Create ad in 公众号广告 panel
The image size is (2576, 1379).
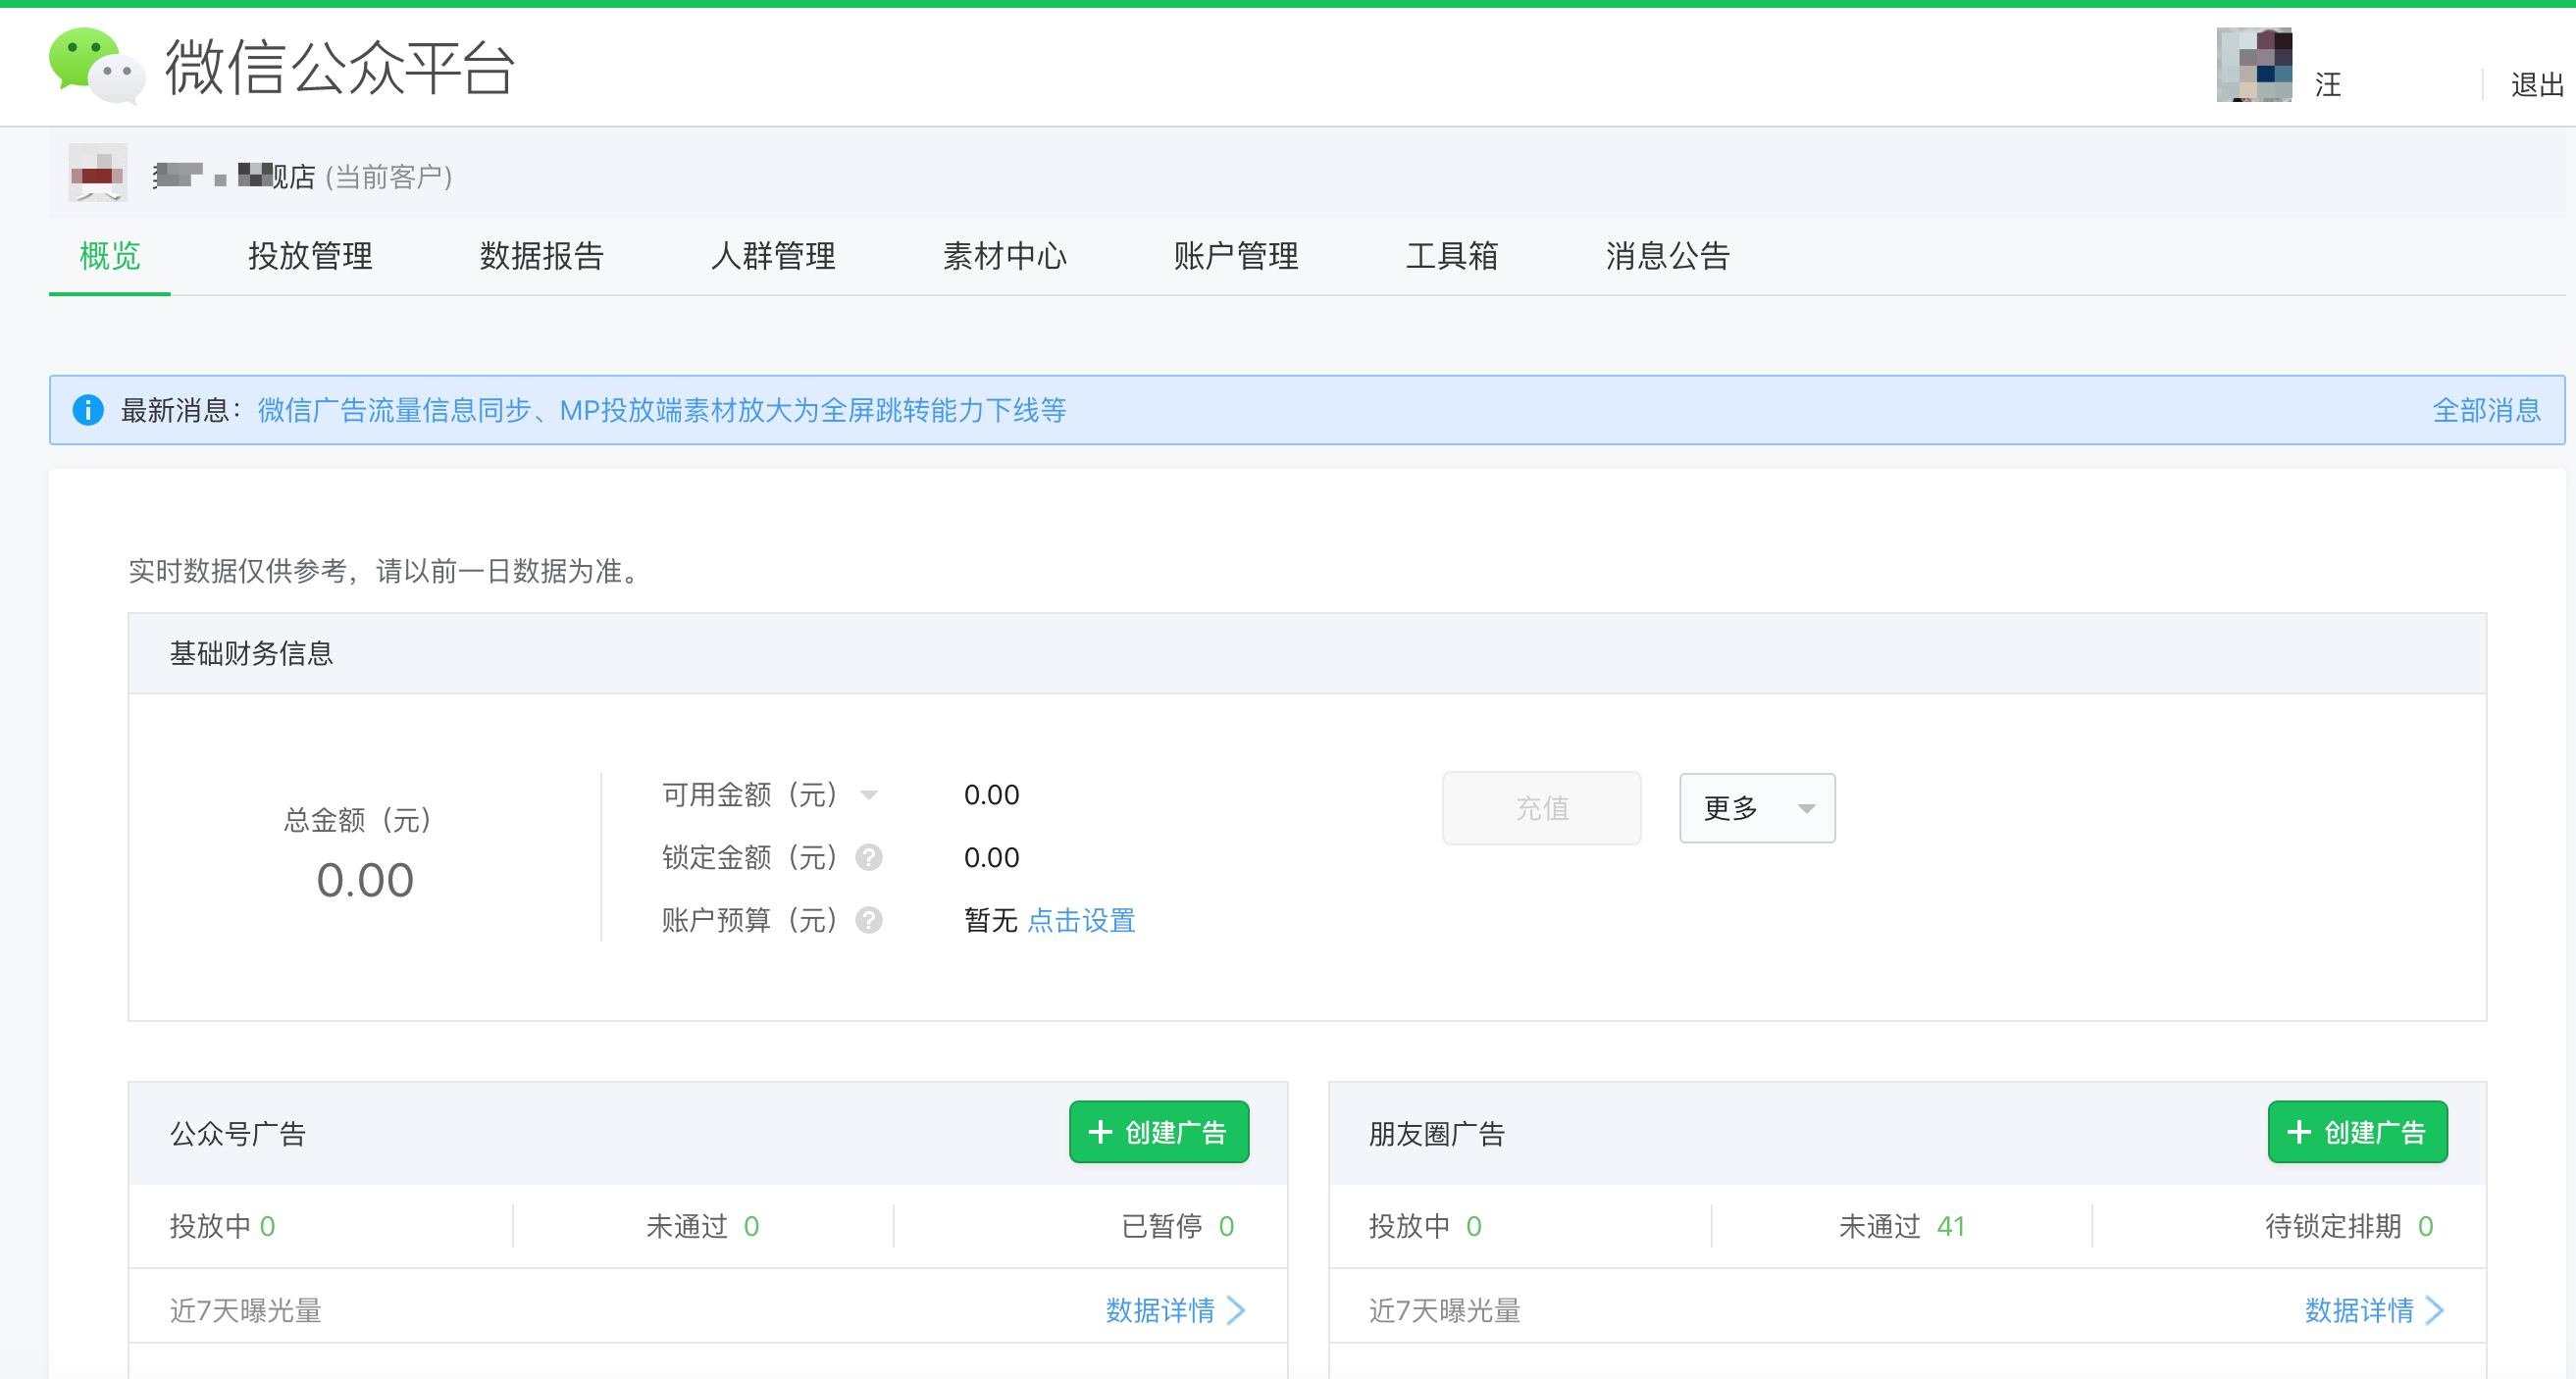[x=1159, y=1132]
